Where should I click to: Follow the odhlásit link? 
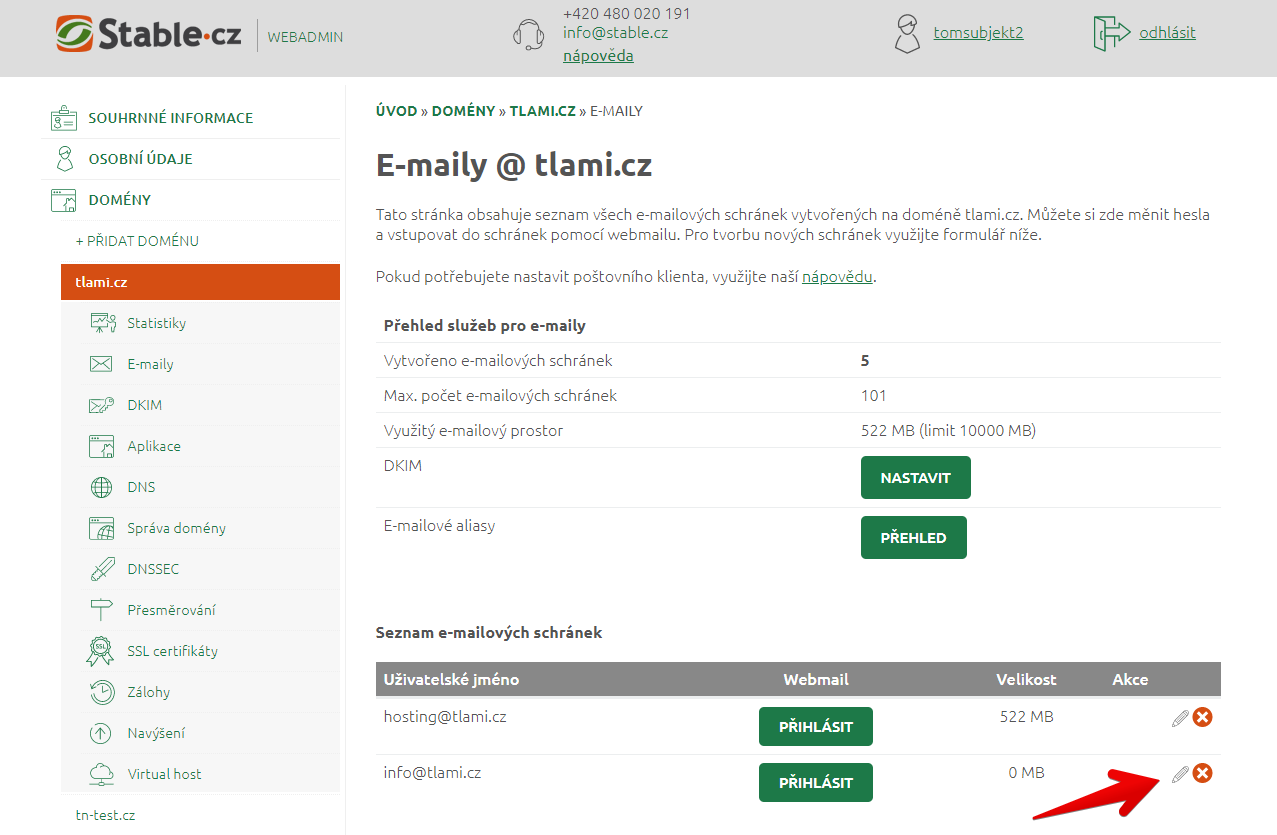point(1167,33)
